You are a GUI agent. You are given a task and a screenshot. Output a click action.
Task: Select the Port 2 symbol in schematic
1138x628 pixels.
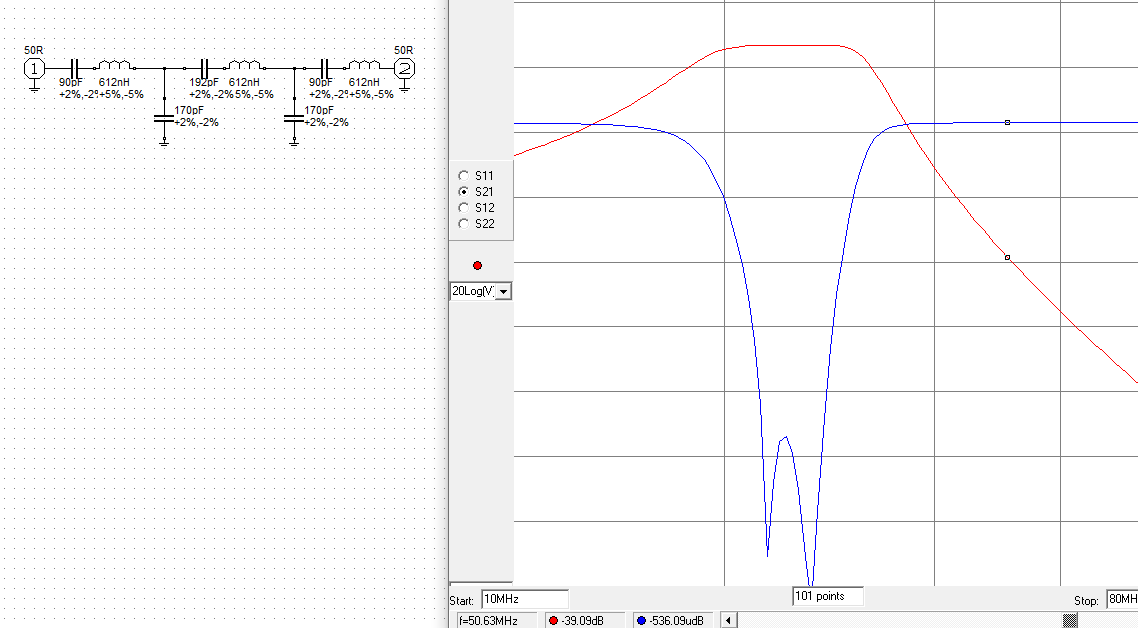[405, 68]
